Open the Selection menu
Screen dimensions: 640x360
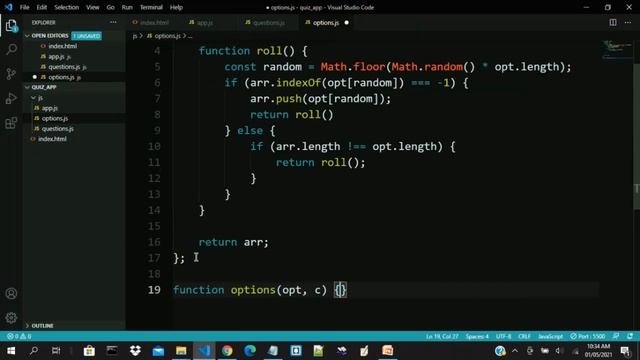coord(67,7)
